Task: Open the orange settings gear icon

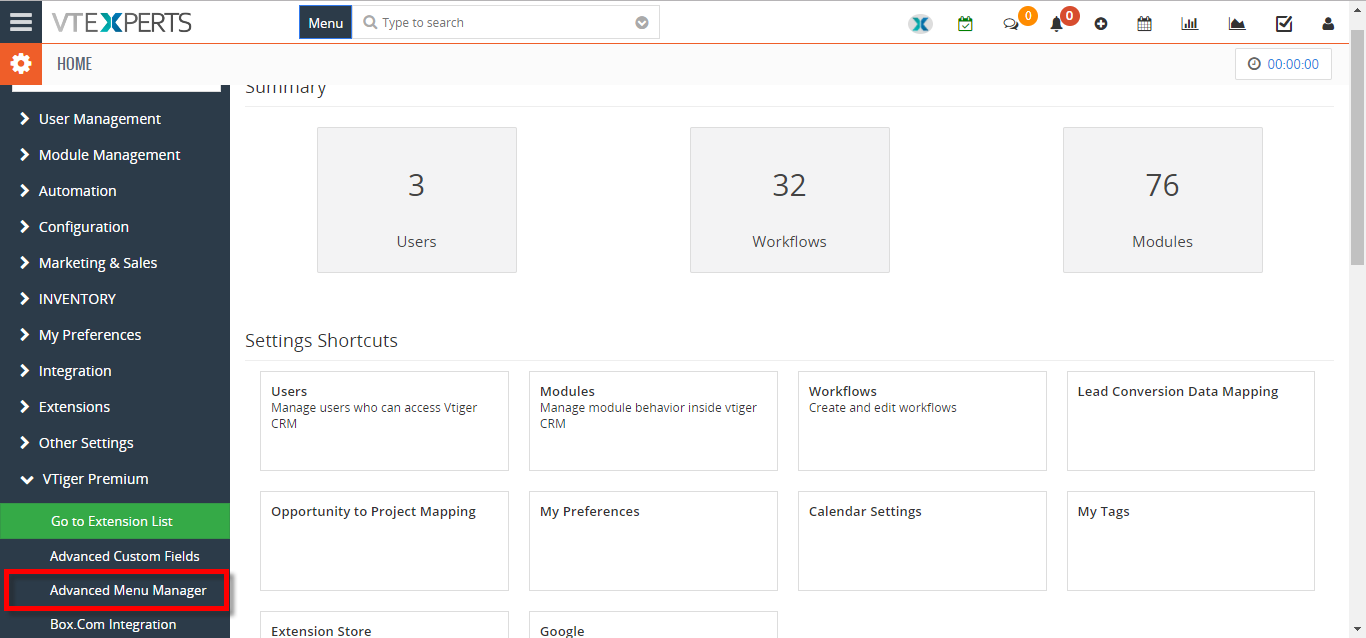Action: pyautogui.click(x=21, y=64)
